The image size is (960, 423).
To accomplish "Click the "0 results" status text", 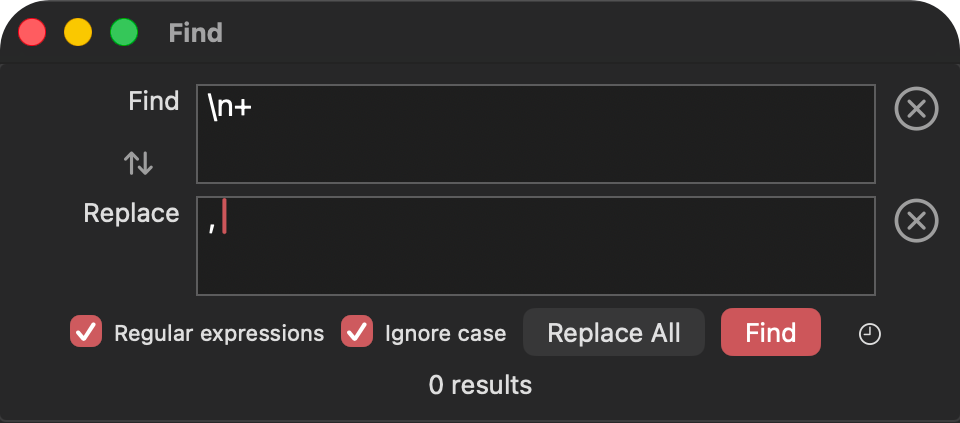I will click(480, 385).
